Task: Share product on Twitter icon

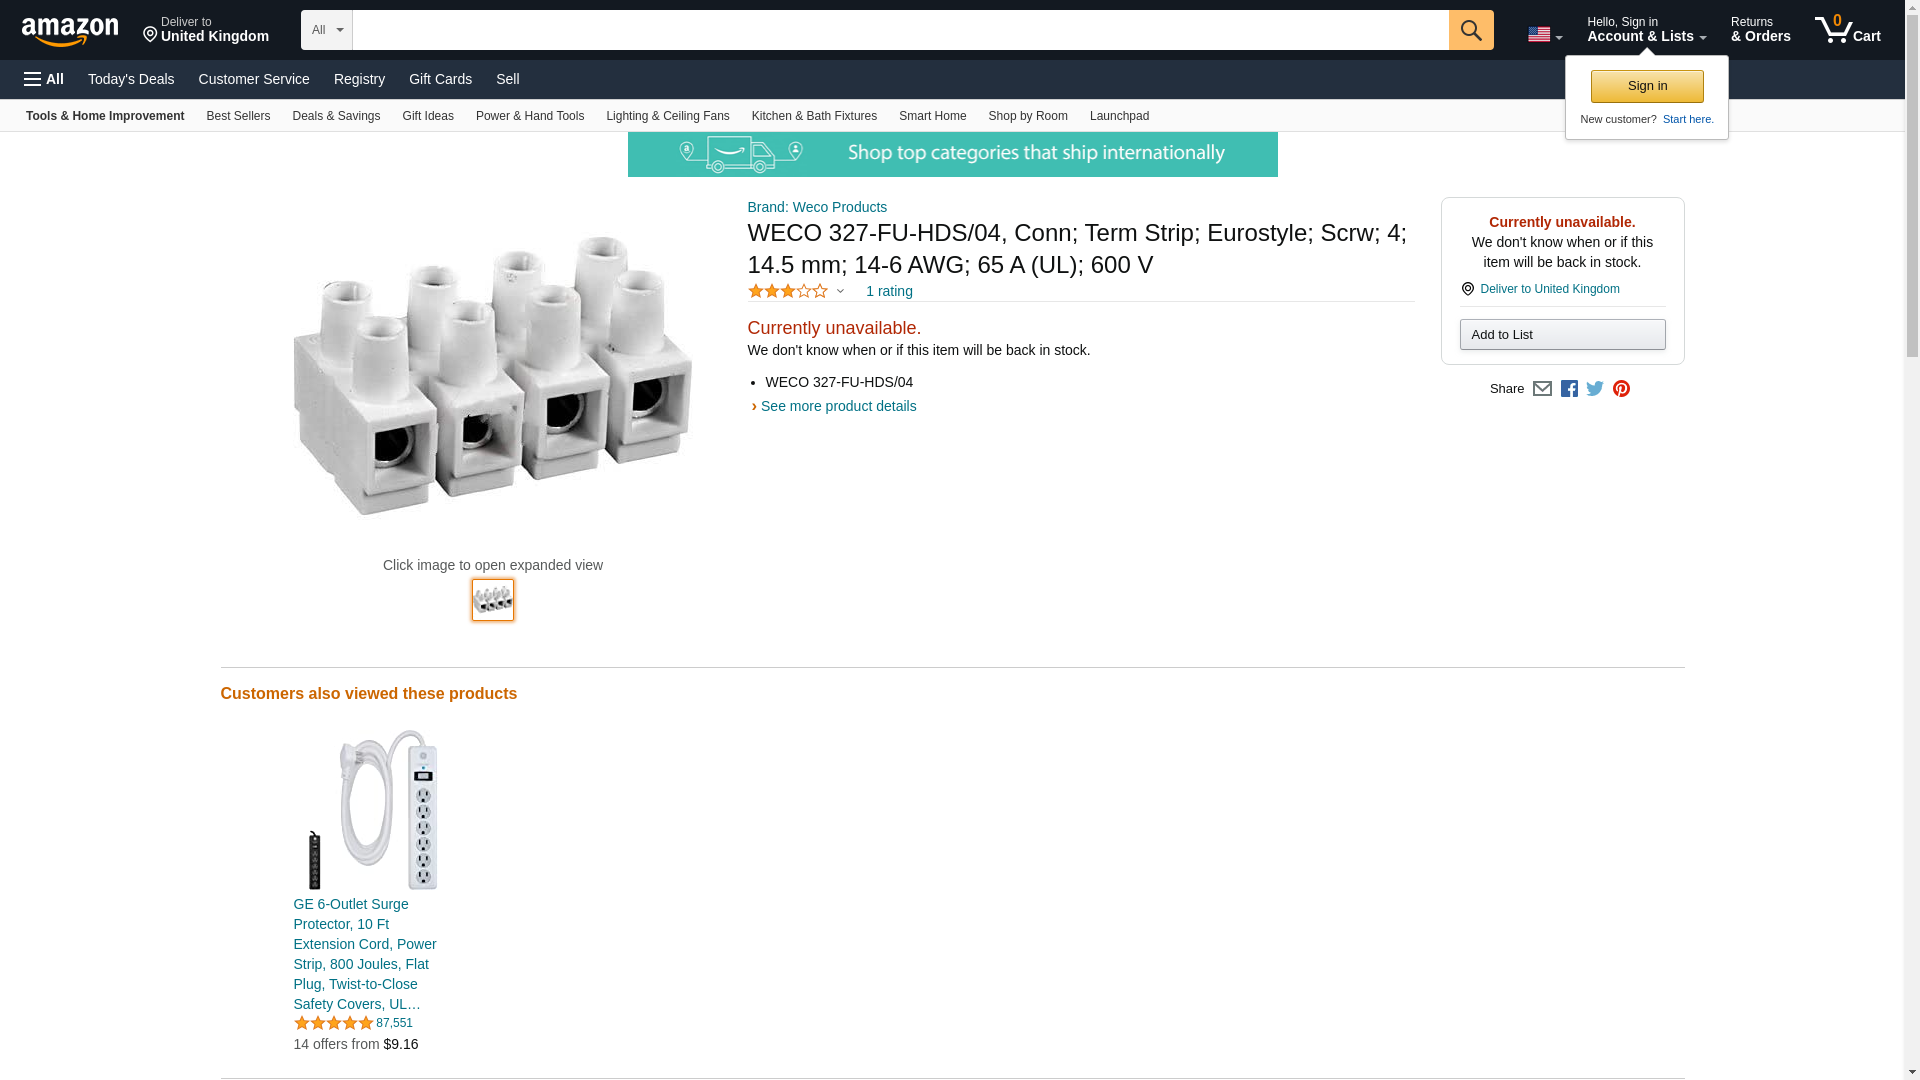Action: pyautogui.click(x=1595, y=389)
